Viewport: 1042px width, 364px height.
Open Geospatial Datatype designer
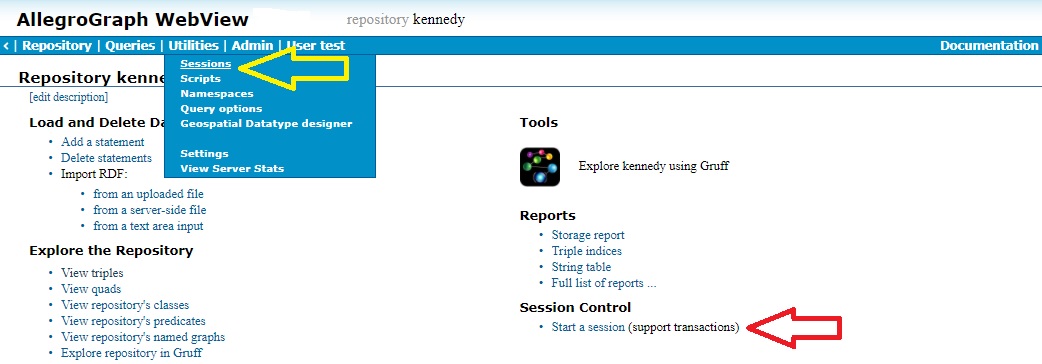[x=266, y=124]
